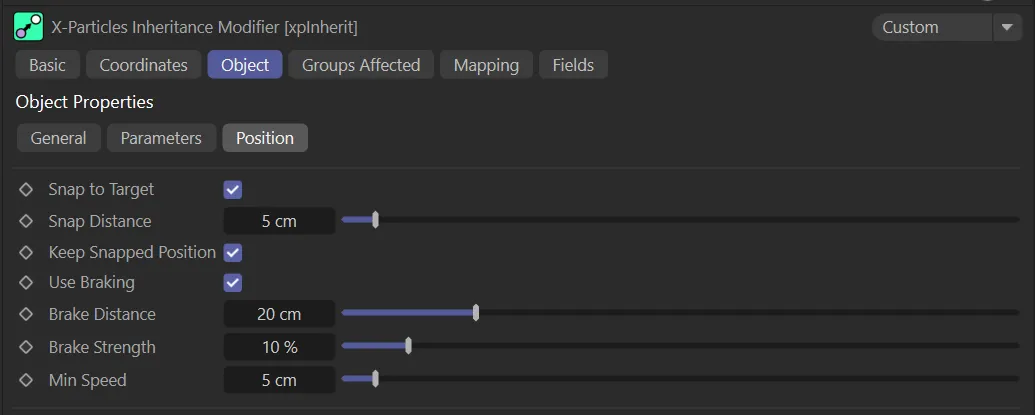Open the Mapping tab
This screenshot has width=1035, height=415.
tap(486, 65)
